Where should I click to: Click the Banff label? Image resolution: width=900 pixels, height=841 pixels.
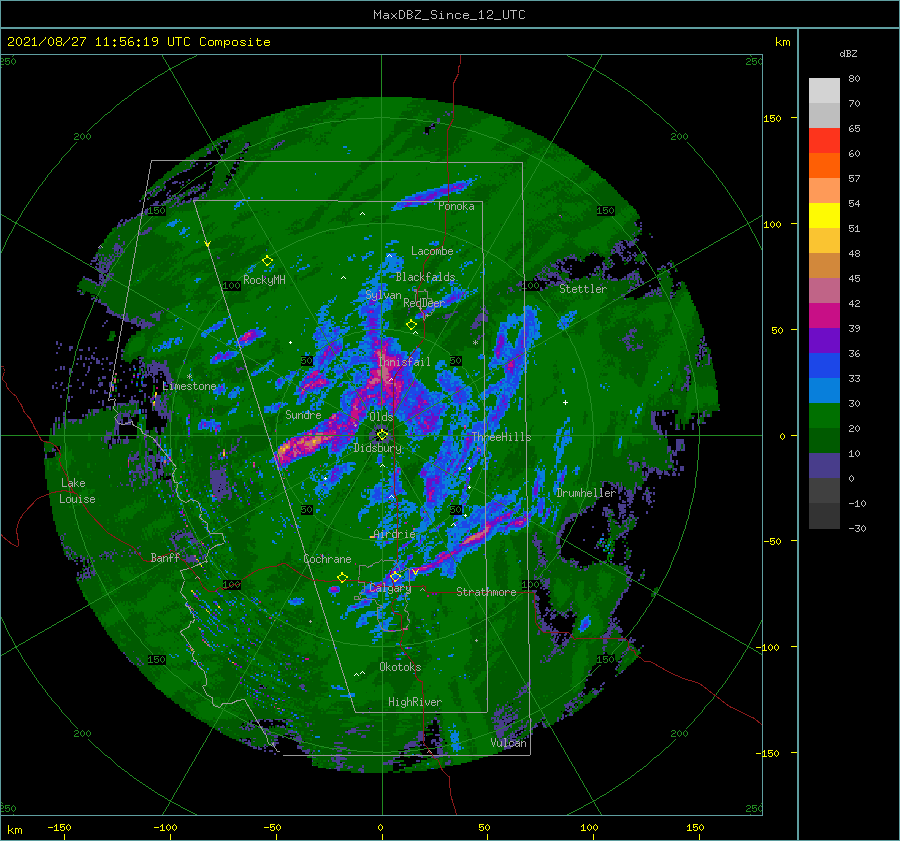point(165,557)
